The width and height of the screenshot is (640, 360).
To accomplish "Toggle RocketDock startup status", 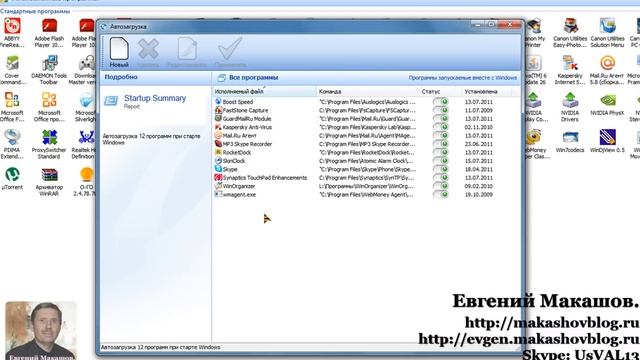I will point(440,152).
